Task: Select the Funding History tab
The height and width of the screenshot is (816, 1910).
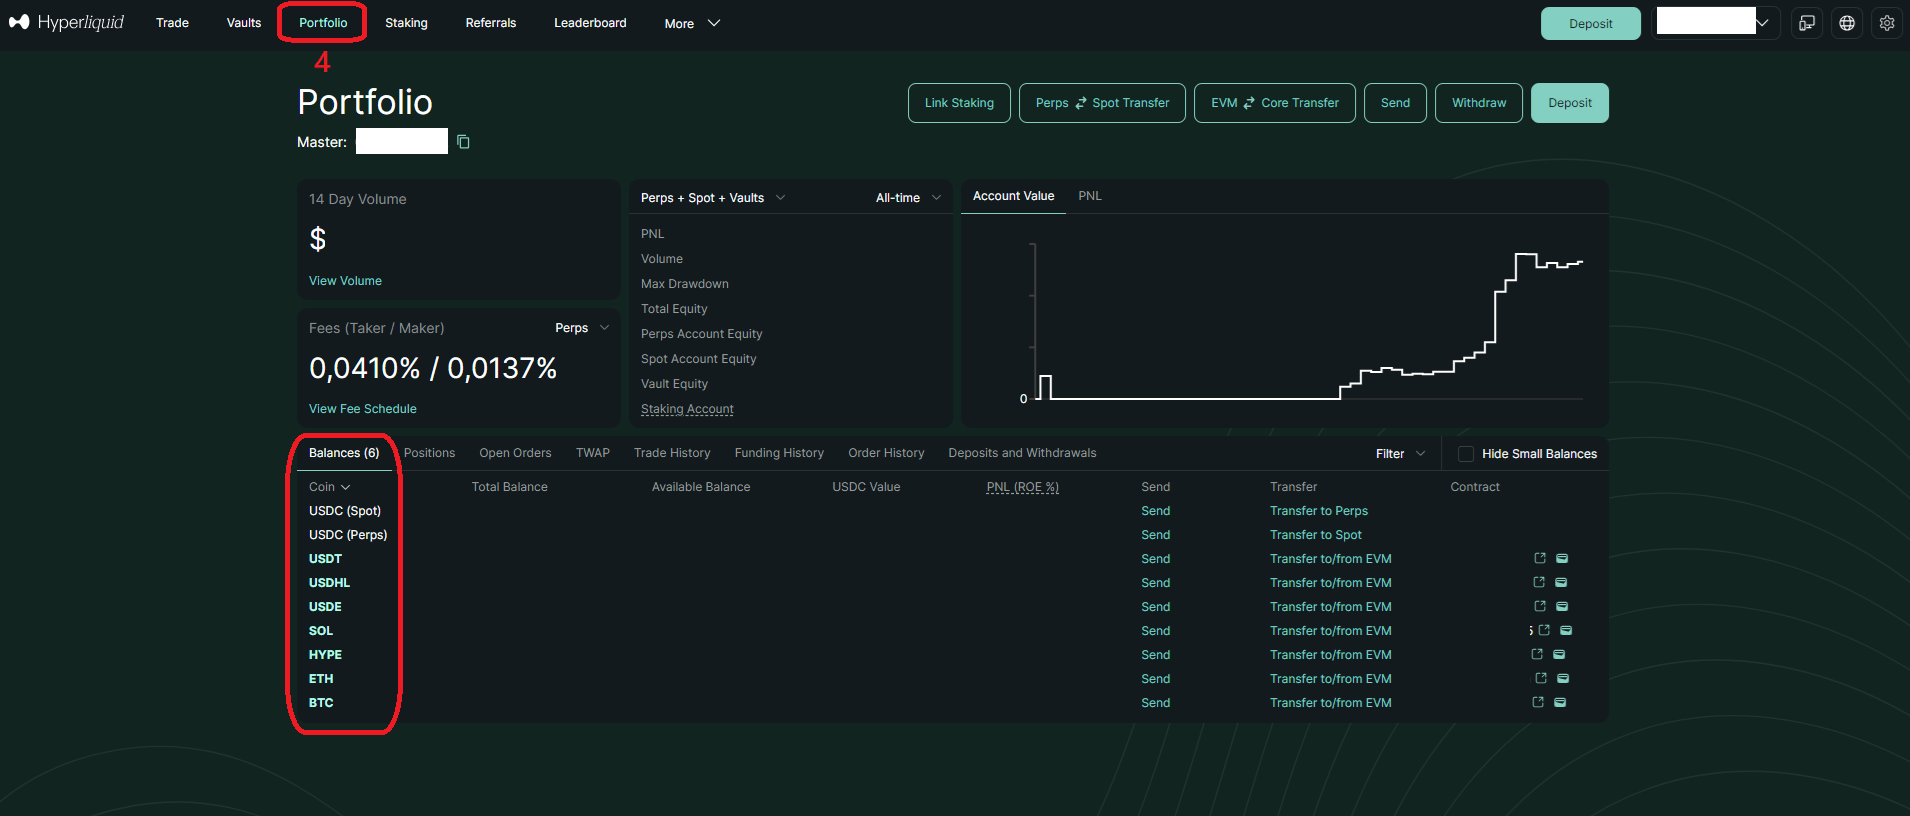Action: pyautogui.click(x=779, y=453)
